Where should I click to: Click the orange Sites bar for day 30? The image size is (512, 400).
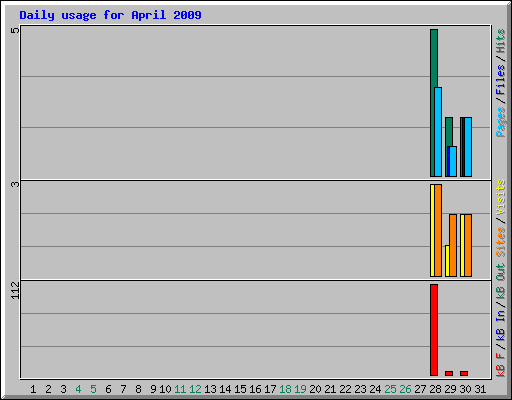click(x=468, y=245)
